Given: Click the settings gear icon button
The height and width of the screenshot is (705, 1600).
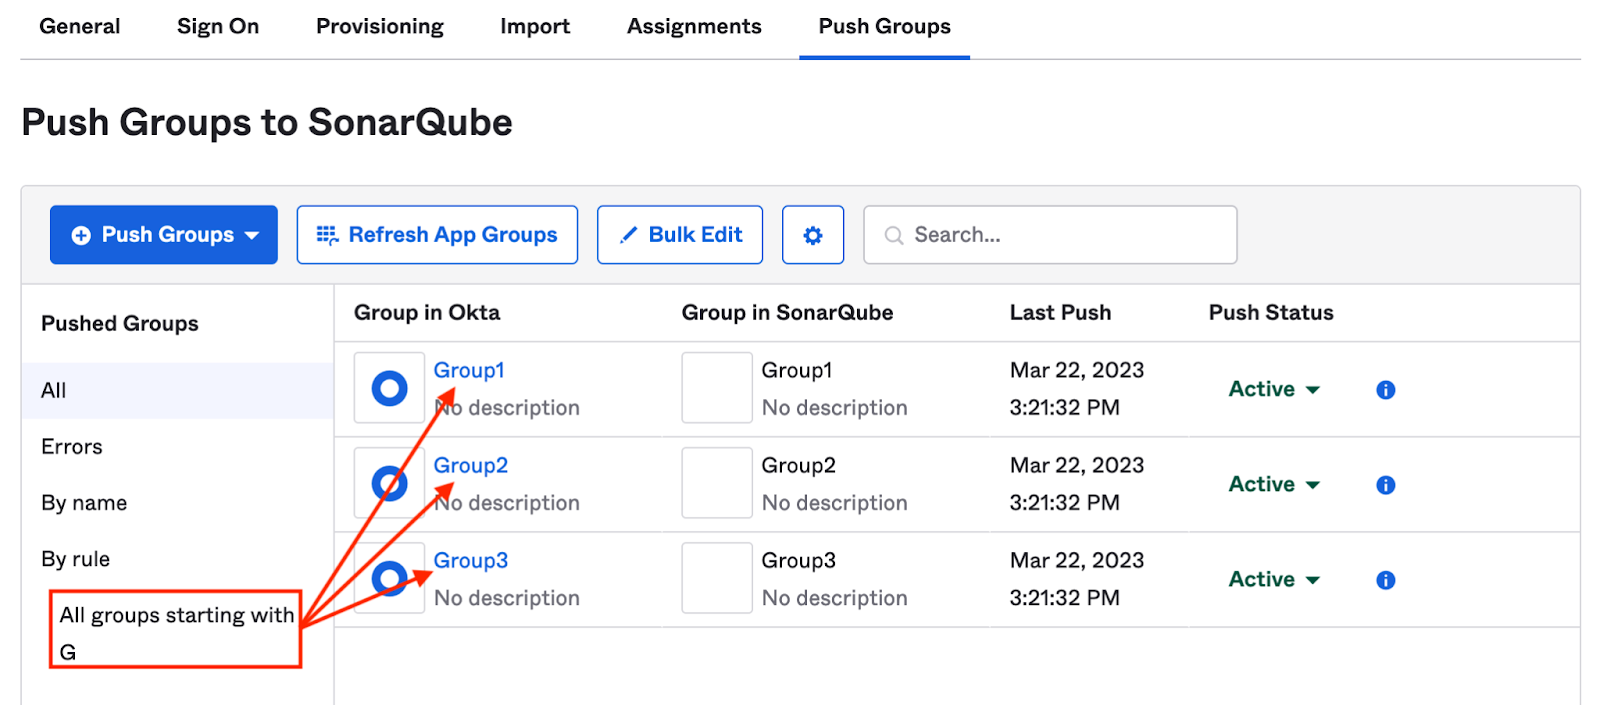Looking at the screenshot, I should (812, 235).
